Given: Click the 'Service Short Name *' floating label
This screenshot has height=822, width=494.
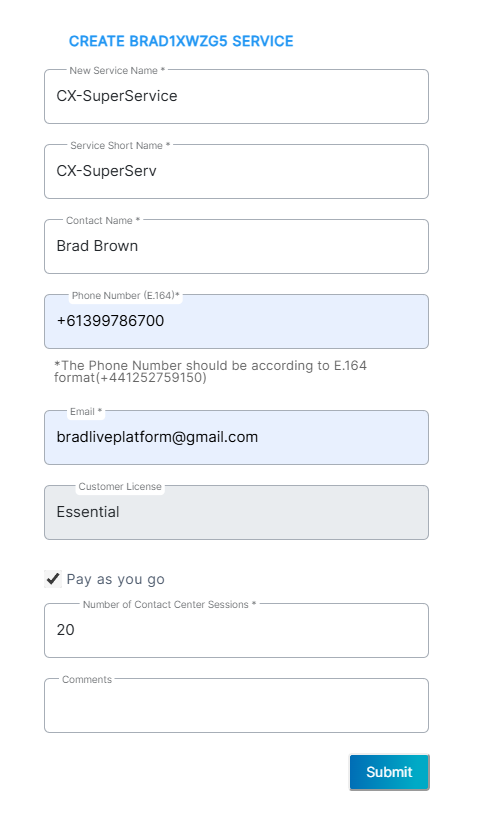Looking at the screenshot, I should tap(120, 145).
